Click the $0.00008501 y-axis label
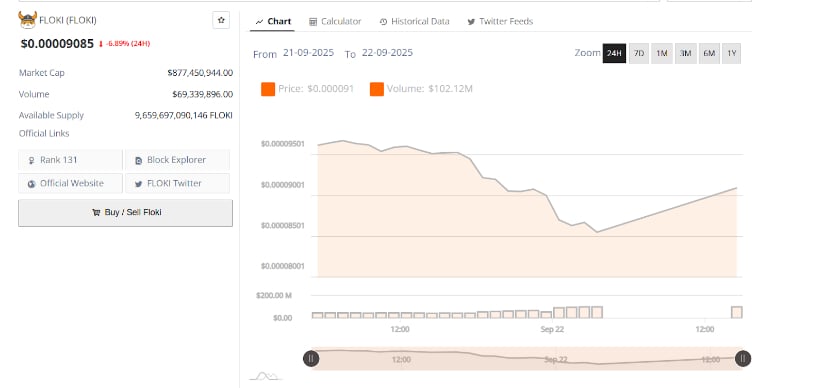This screenshot has width=825, height=388. 283,225
